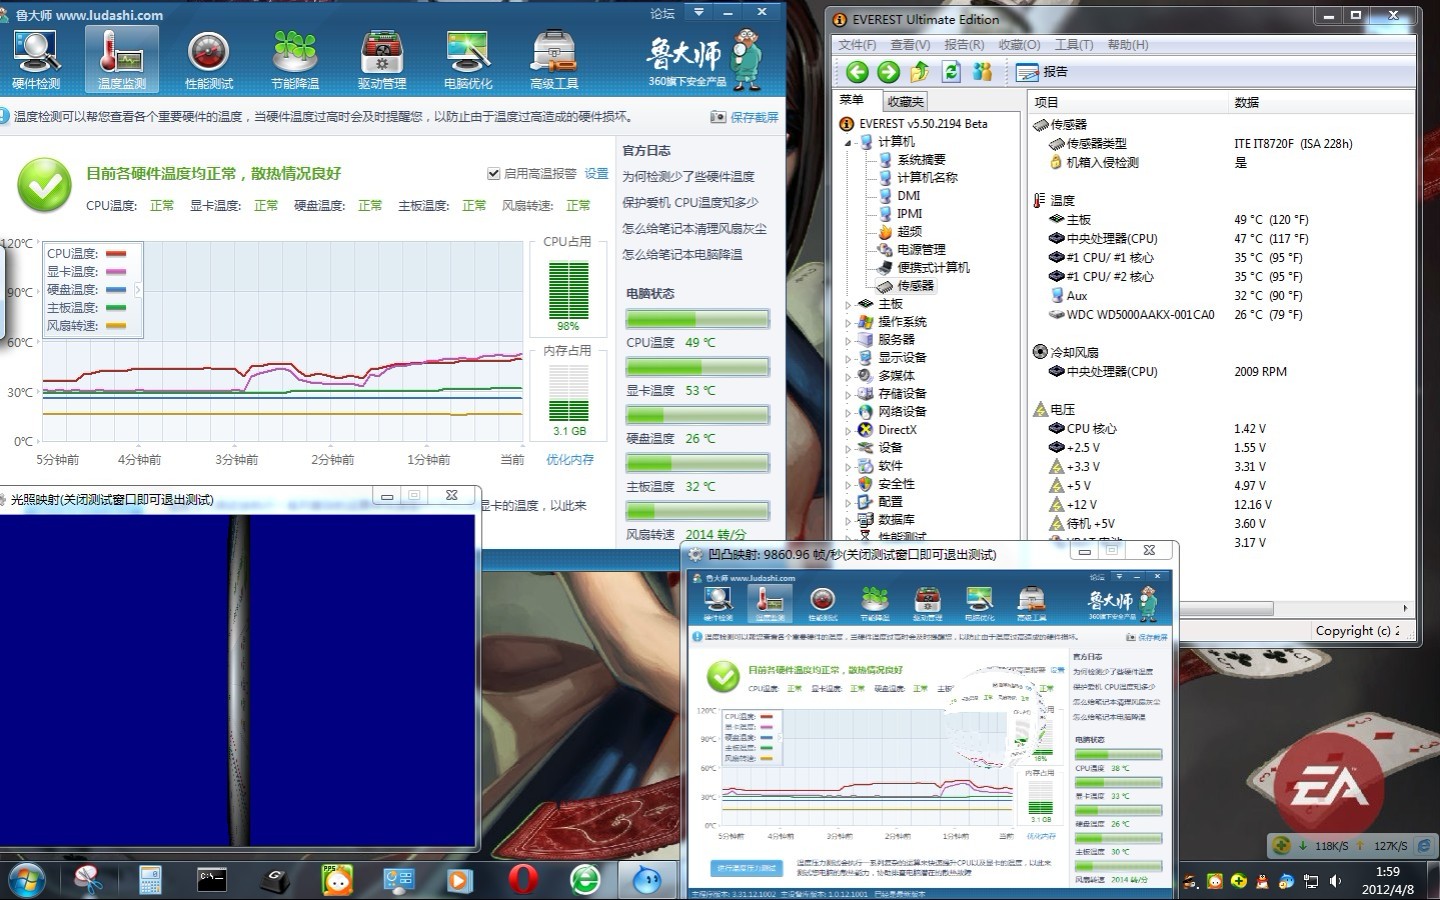Expand the 网络设备 tree node
Screen dimensions: 1440x900
pyautogui.click(x=848, y=412)
